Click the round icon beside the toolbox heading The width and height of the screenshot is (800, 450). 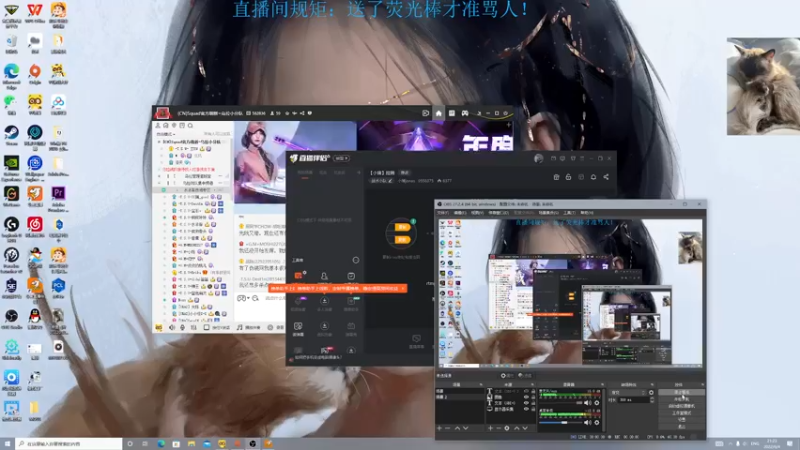click(356, 260)
